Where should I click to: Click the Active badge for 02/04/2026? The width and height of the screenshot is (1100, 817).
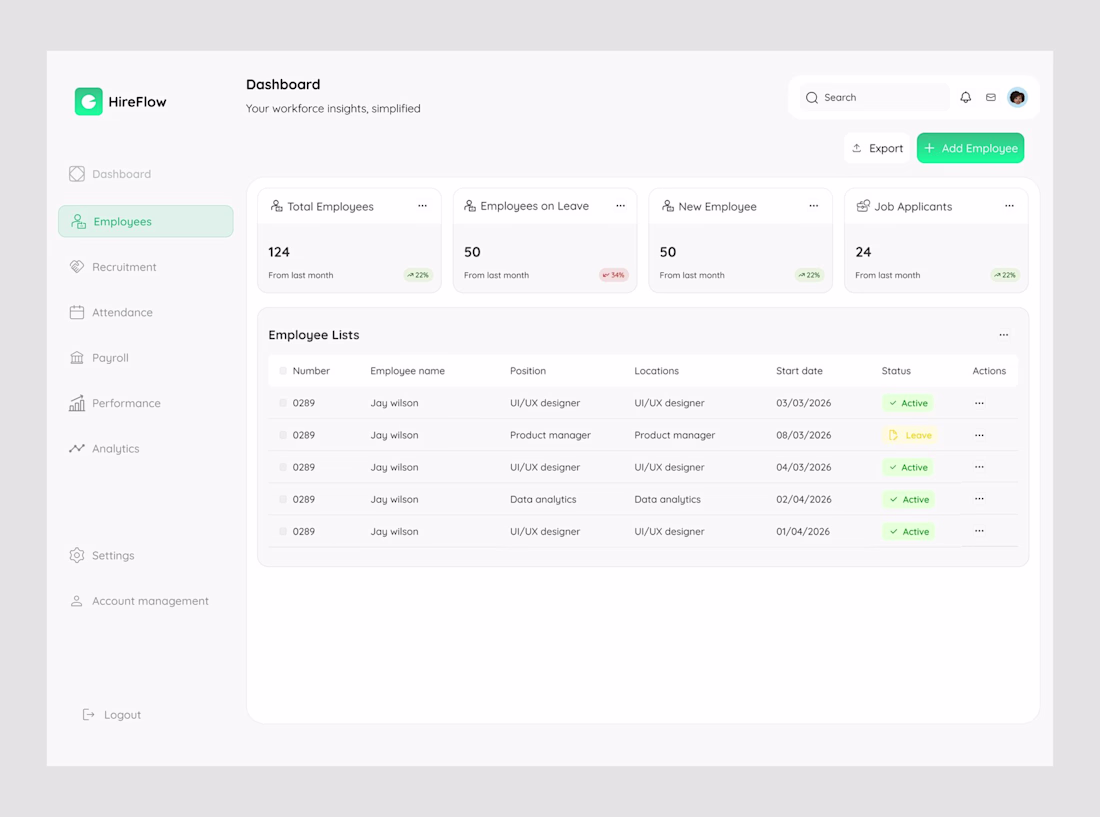tap(908, 500)
